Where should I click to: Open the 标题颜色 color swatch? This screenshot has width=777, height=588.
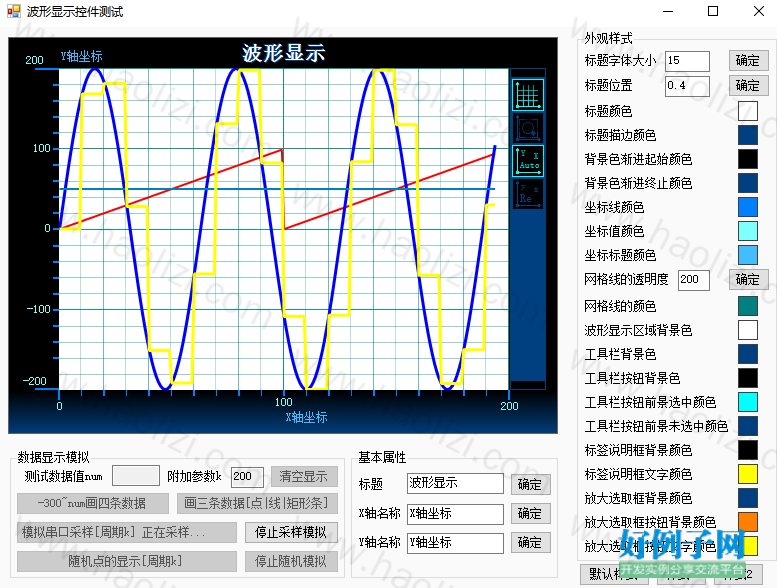(747, 111)
